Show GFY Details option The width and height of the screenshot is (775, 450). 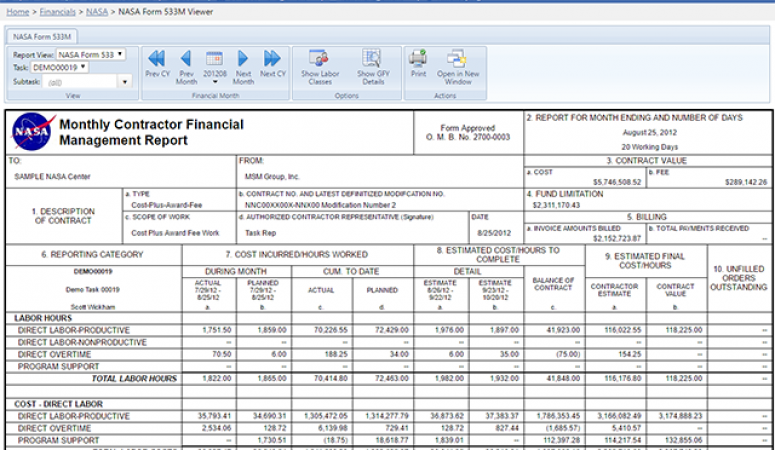(373, 67)
